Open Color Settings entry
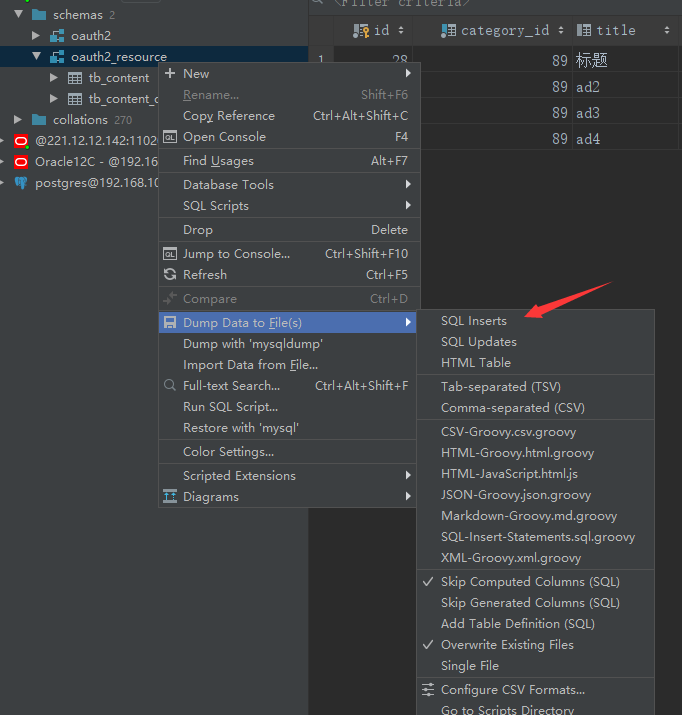 (x=288, y=451)
